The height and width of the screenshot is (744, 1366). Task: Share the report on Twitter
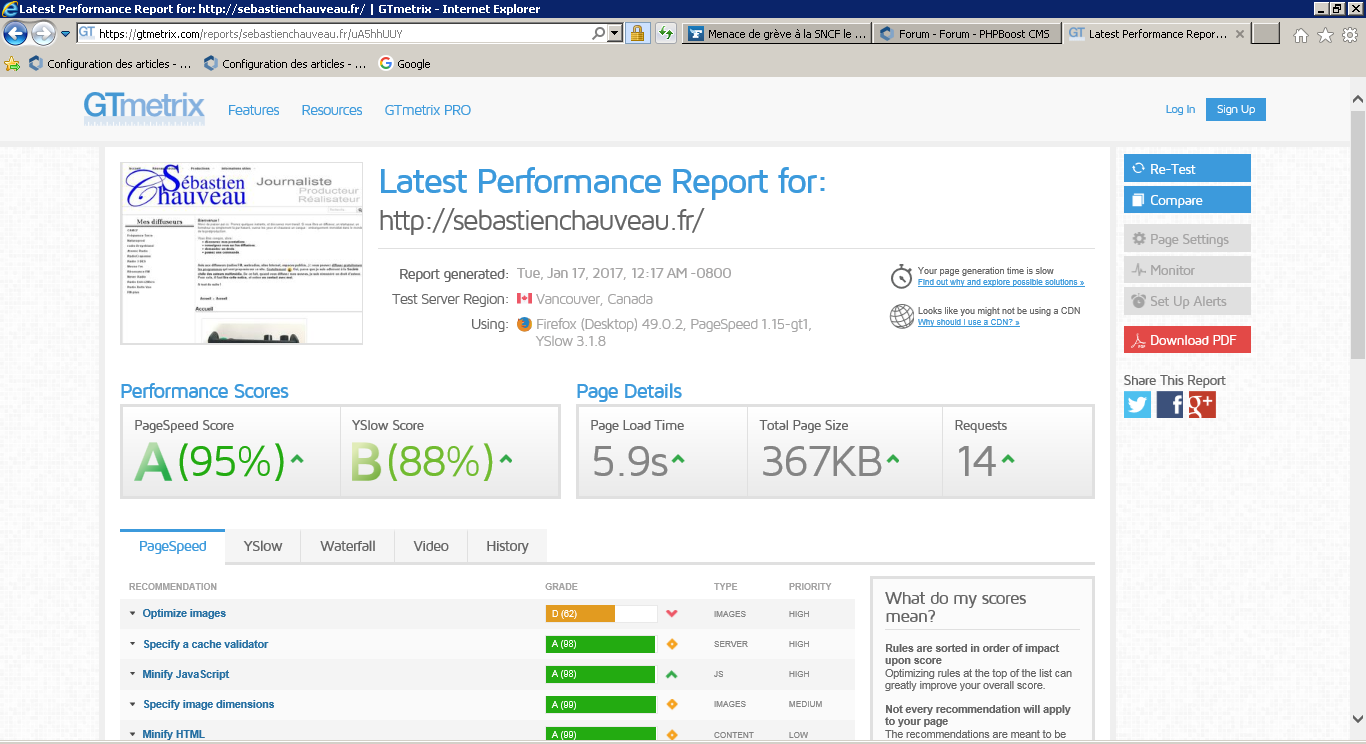(1137, 404)
